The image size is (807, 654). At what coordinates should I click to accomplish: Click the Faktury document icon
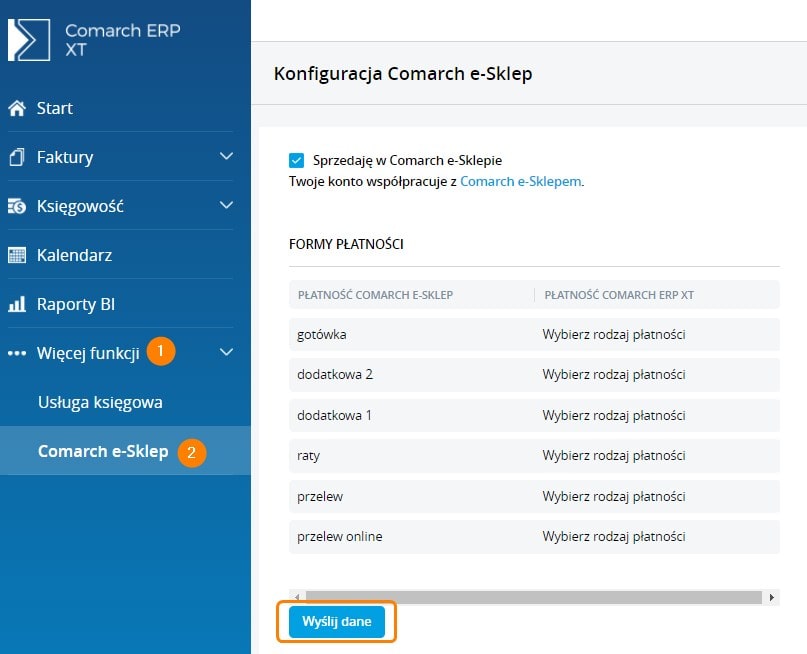pos(17,157)
